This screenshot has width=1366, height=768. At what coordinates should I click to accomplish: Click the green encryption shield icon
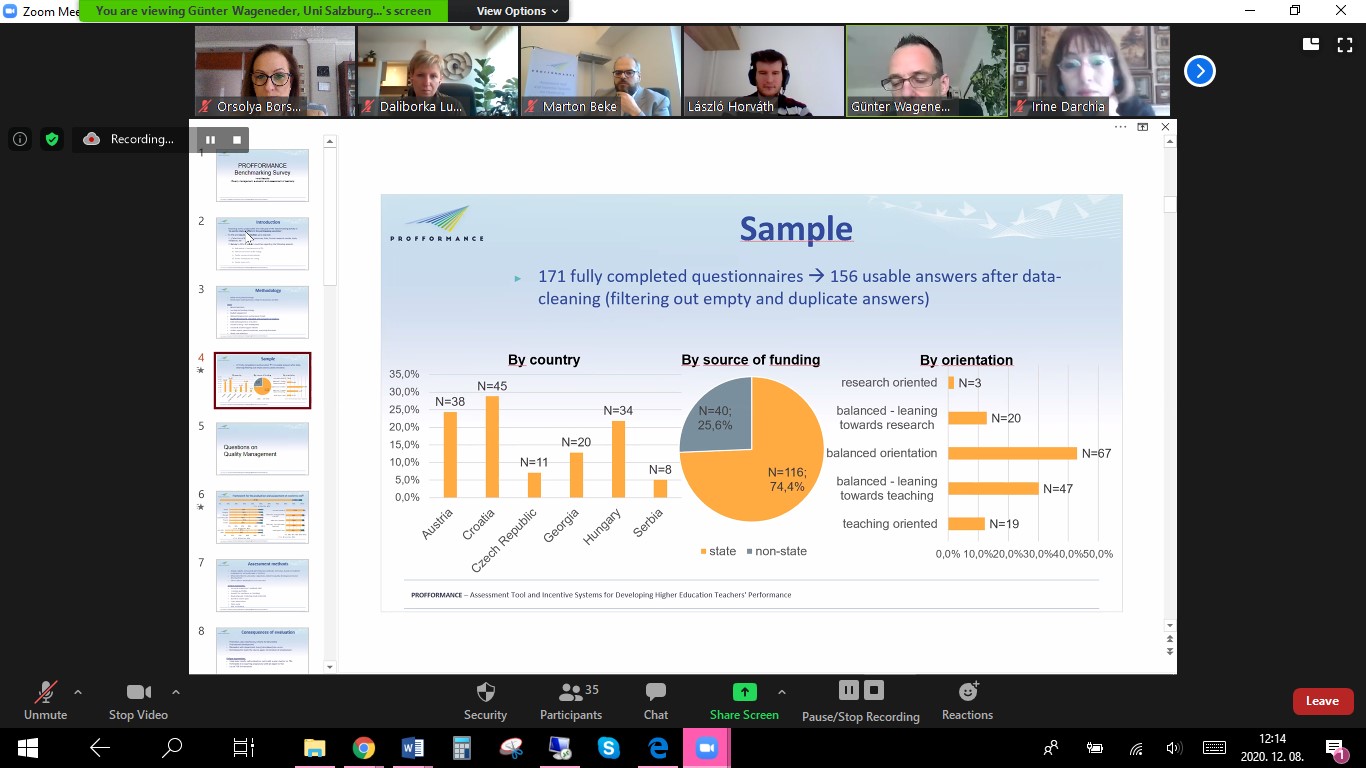[x=51, y=139]
